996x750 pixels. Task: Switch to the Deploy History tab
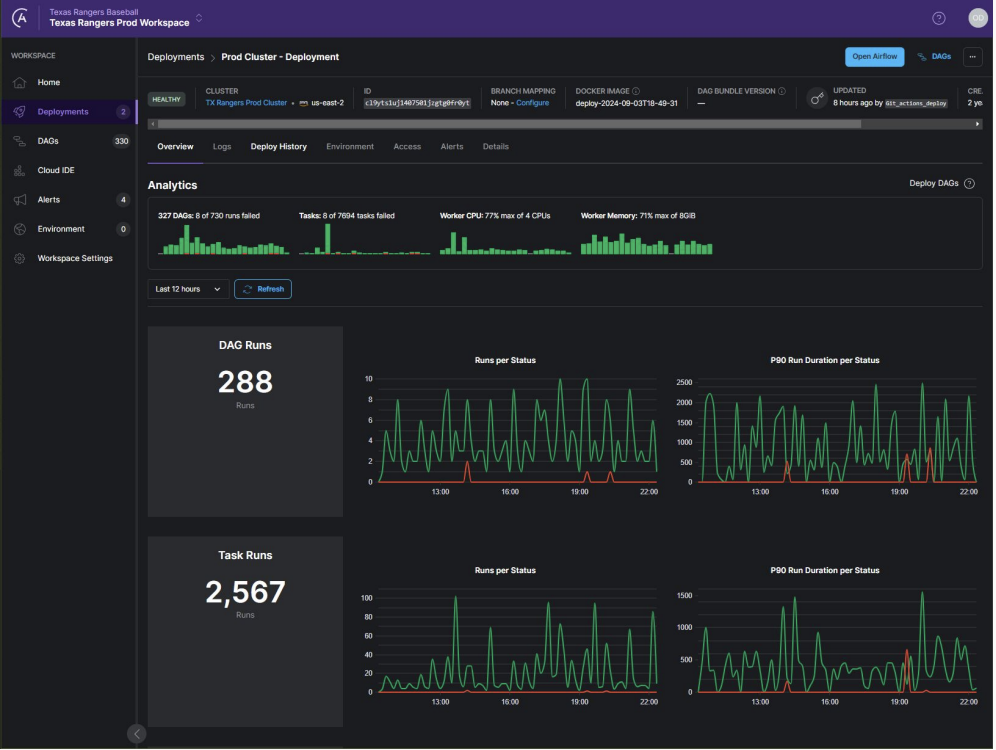[278, 147]
